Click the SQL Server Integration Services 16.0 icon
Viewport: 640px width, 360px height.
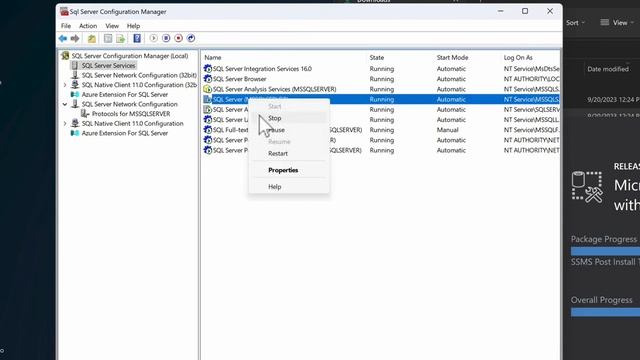pyautogui.click(x=208, y=69)
